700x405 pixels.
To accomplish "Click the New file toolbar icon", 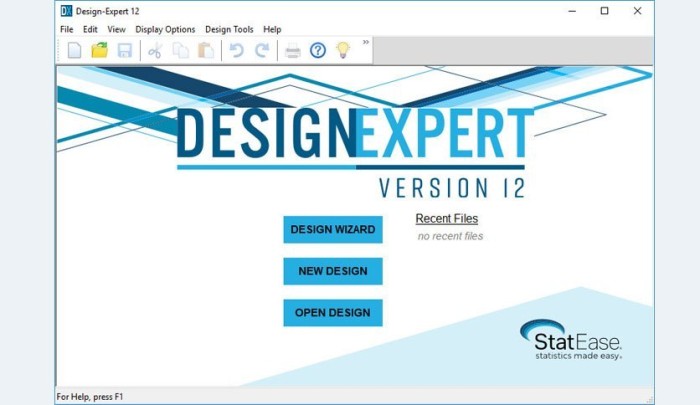I will (x=74, y=50).
